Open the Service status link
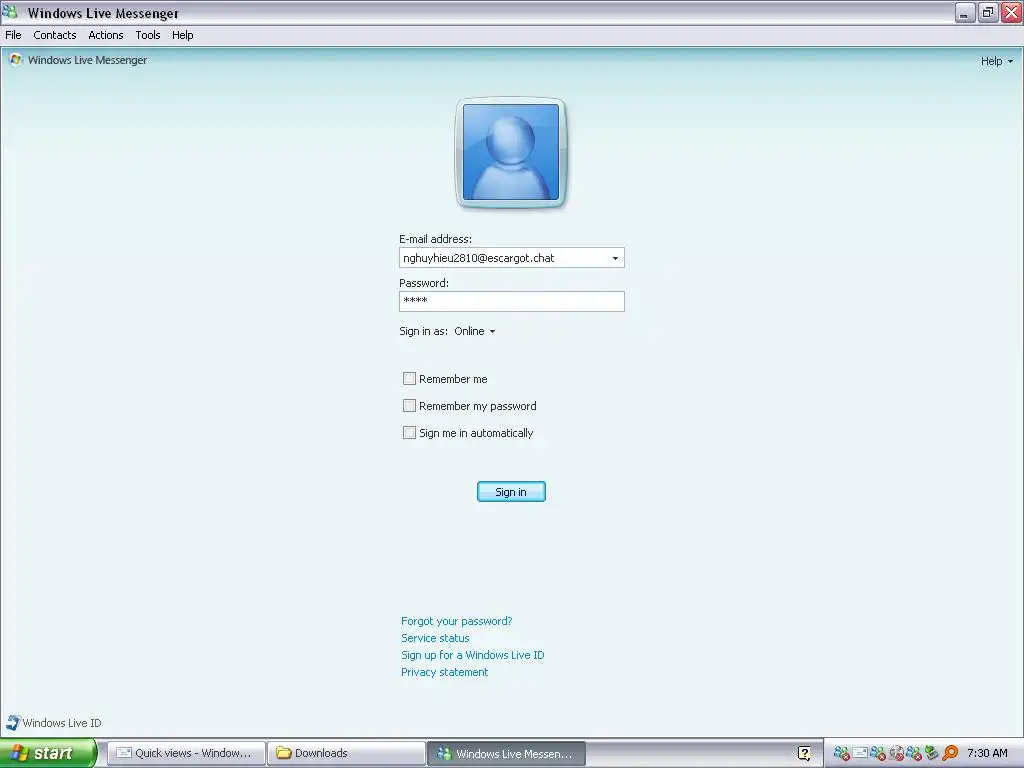1024x768 pixels. pos(435,638)
